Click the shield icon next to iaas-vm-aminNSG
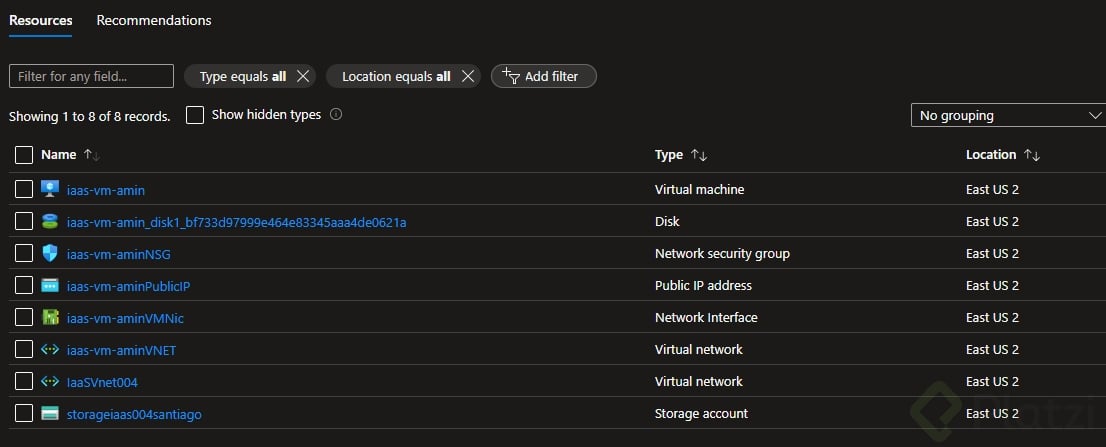 [50, 253]
